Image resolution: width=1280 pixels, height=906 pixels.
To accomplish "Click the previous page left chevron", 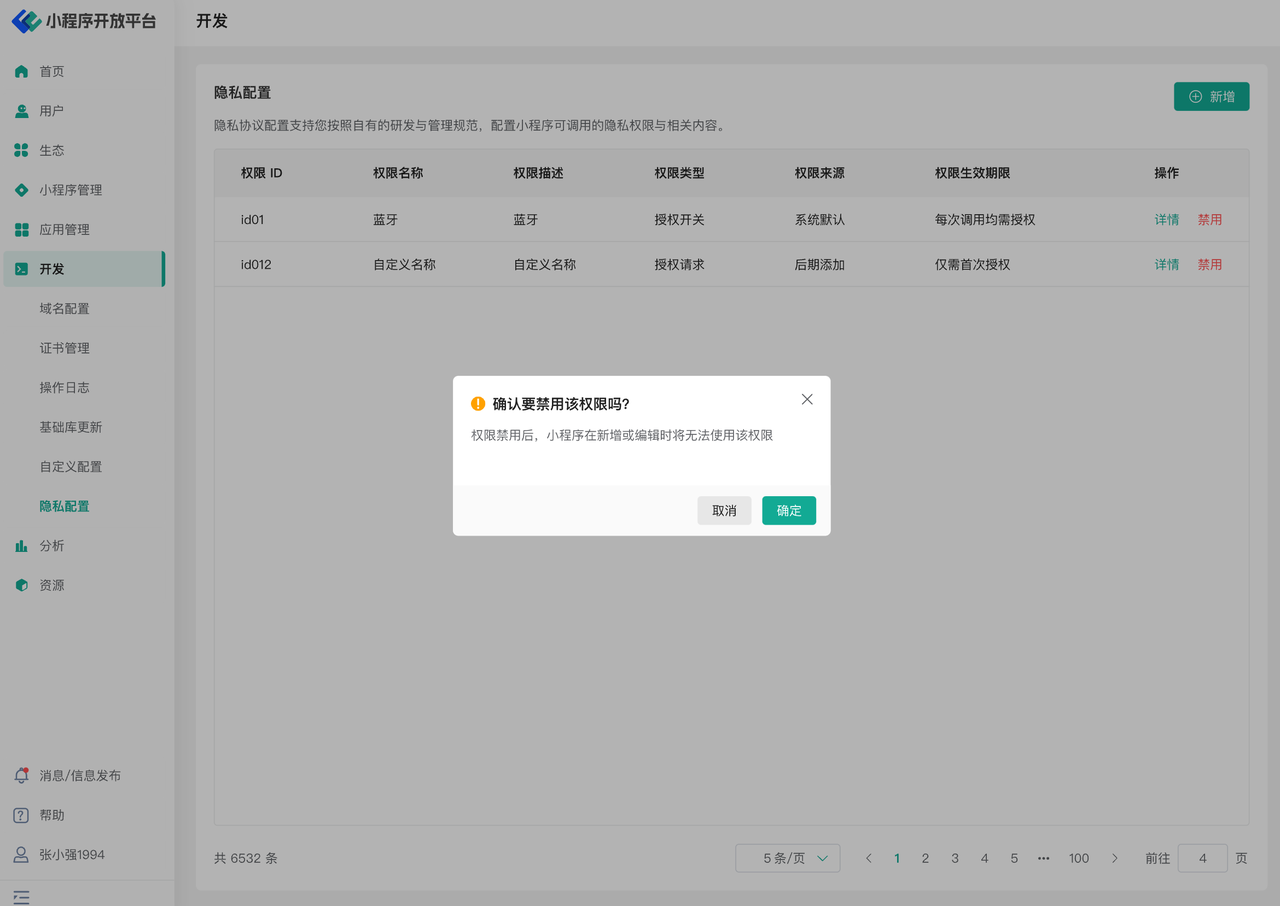I will click(x=869, y=858).
